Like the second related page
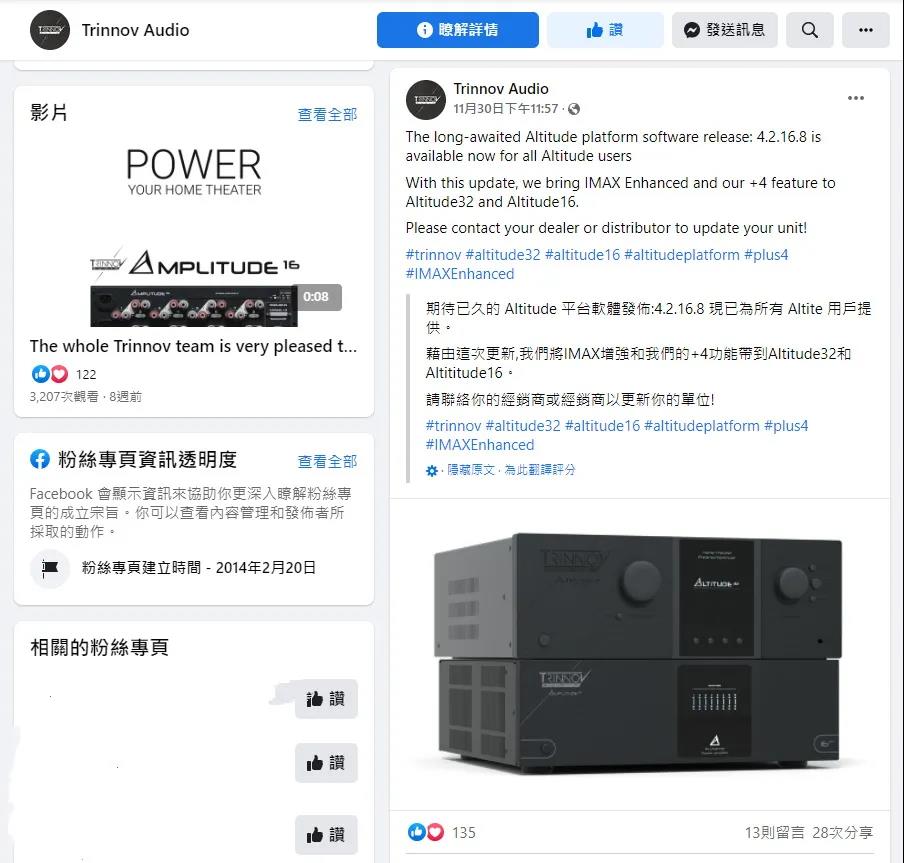Image resolution: width=904 pixels, height=863 pixels. point(326,763)
